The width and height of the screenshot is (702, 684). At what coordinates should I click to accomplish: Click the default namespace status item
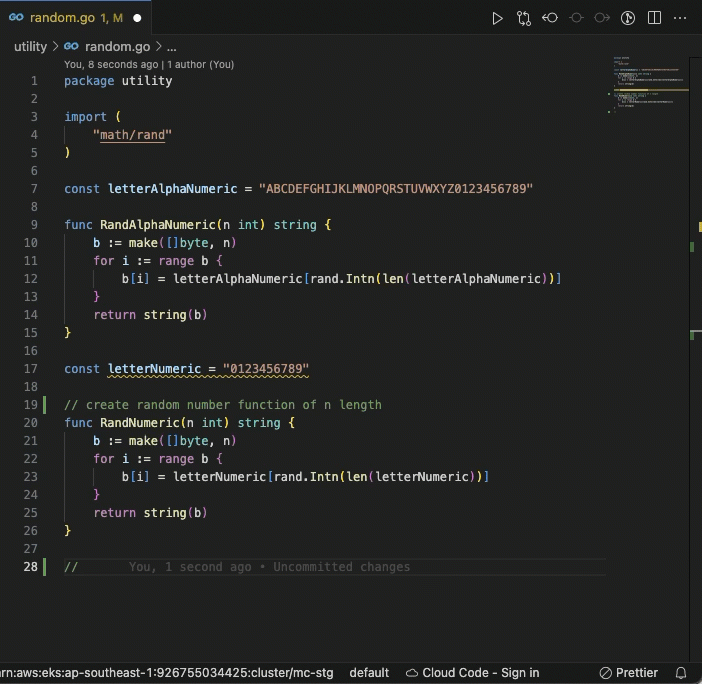[x=369, y=673]
